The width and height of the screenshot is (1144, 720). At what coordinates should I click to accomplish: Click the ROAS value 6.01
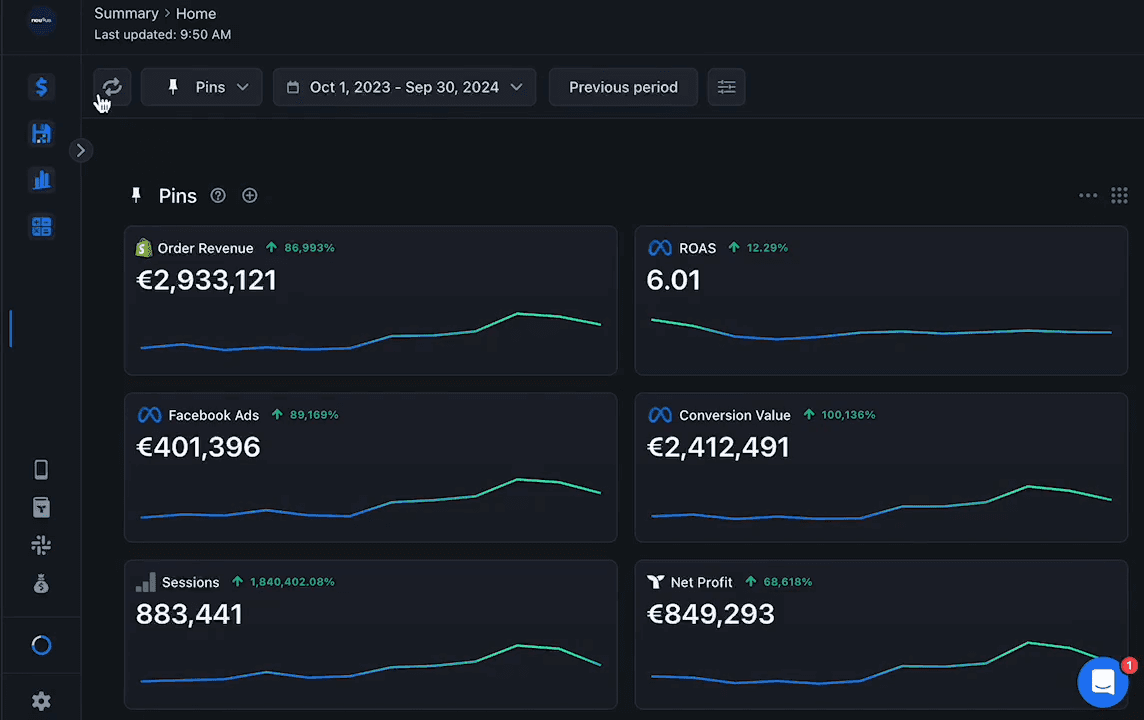(673, 280)
